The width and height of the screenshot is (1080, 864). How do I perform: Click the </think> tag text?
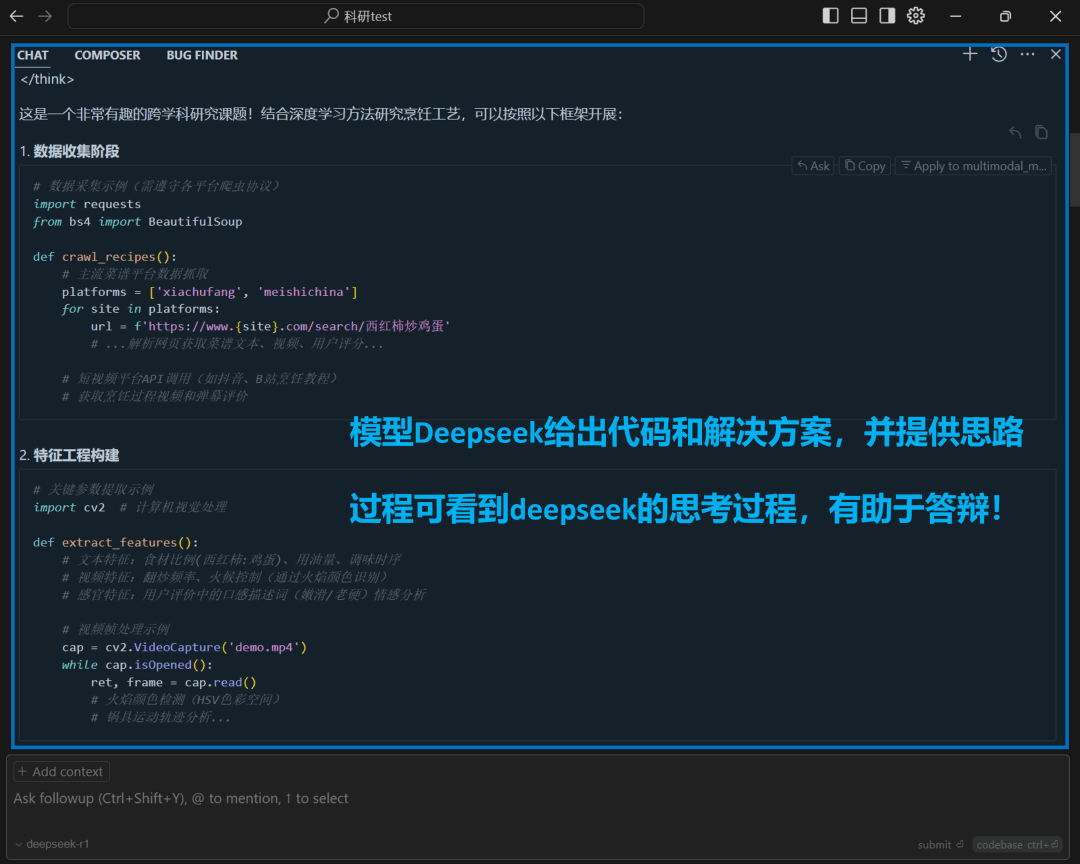[x=47, y=79]
